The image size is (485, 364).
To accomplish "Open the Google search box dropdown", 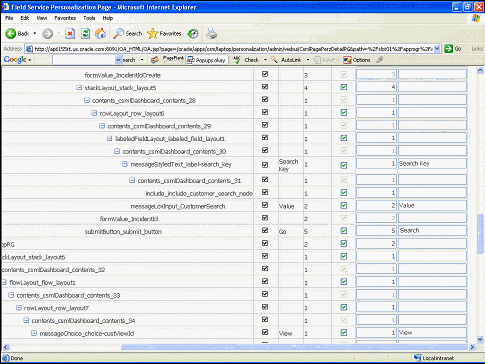I will tap(119, 60).
